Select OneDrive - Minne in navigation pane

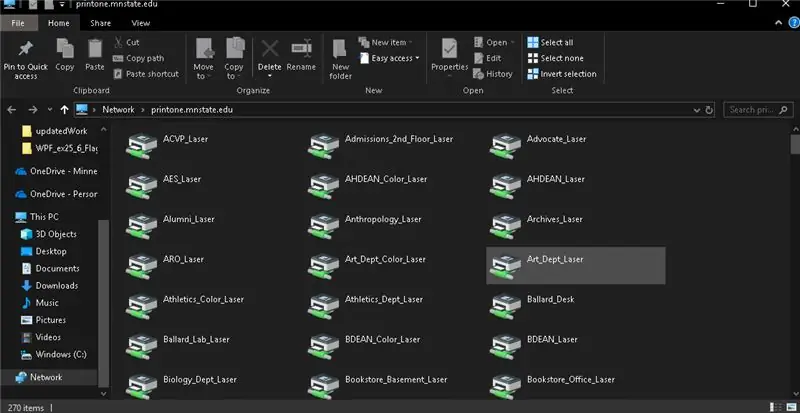point(56,172)
